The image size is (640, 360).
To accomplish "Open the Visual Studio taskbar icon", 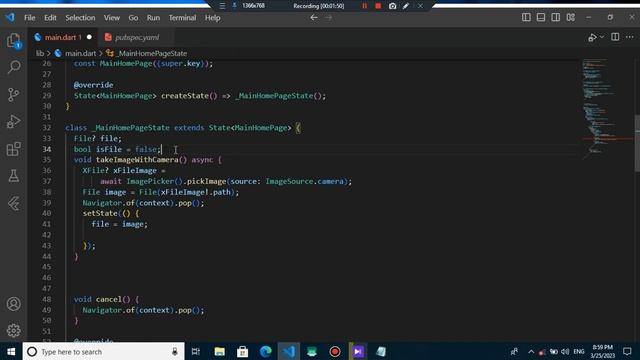I will click(x=358, y=351).
